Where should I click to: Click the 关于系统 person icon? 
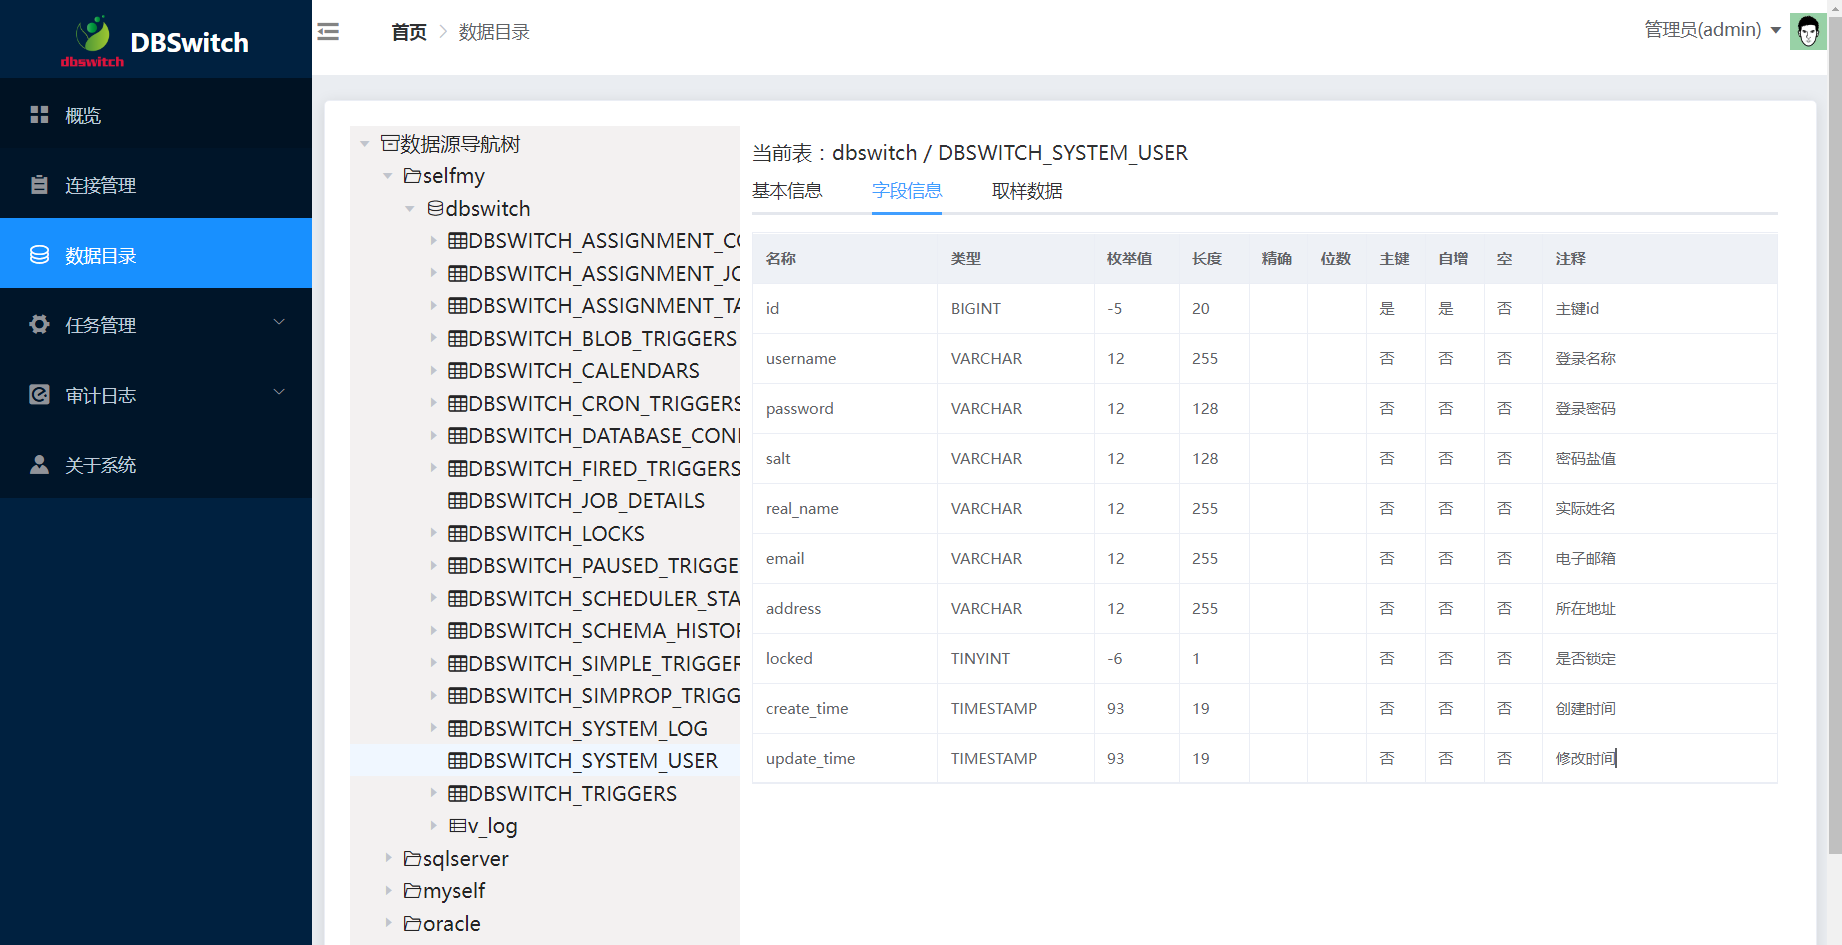[39, 465]
